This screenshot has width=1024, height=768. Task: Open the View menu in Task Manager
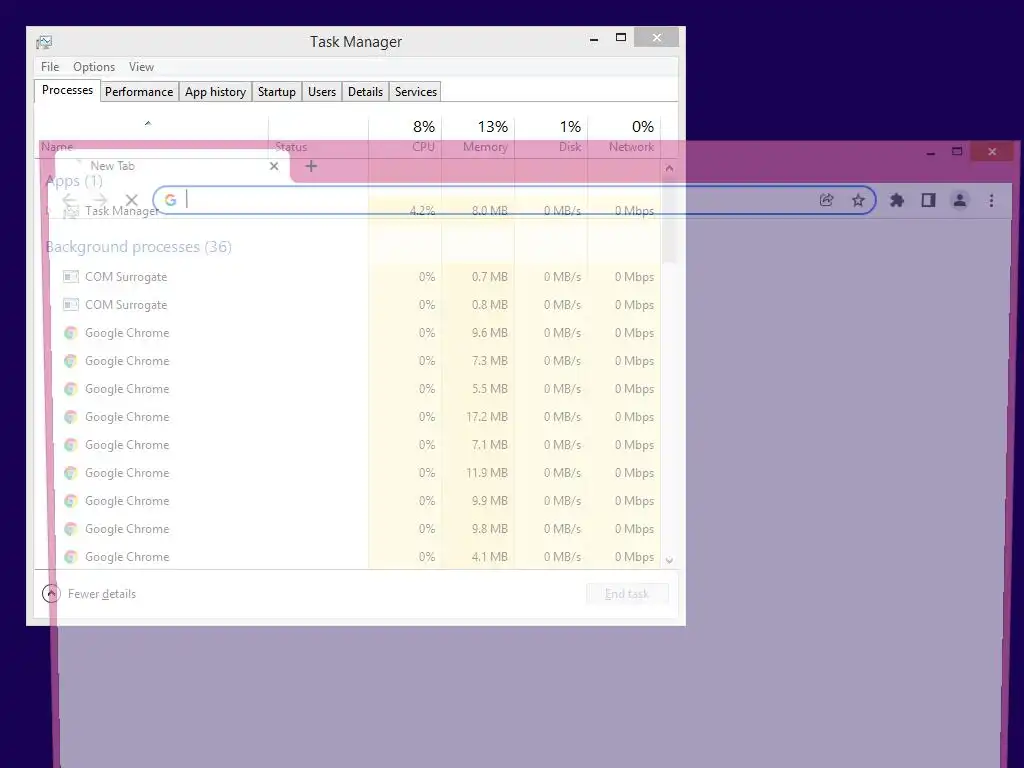point(141,67)
